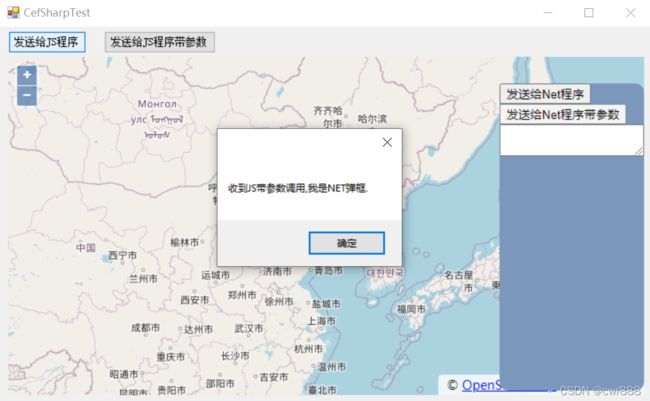The width and height of the screenshot is (650, 401).
Task: Click the 吉安市 label on the map
Action: [274, 377]
